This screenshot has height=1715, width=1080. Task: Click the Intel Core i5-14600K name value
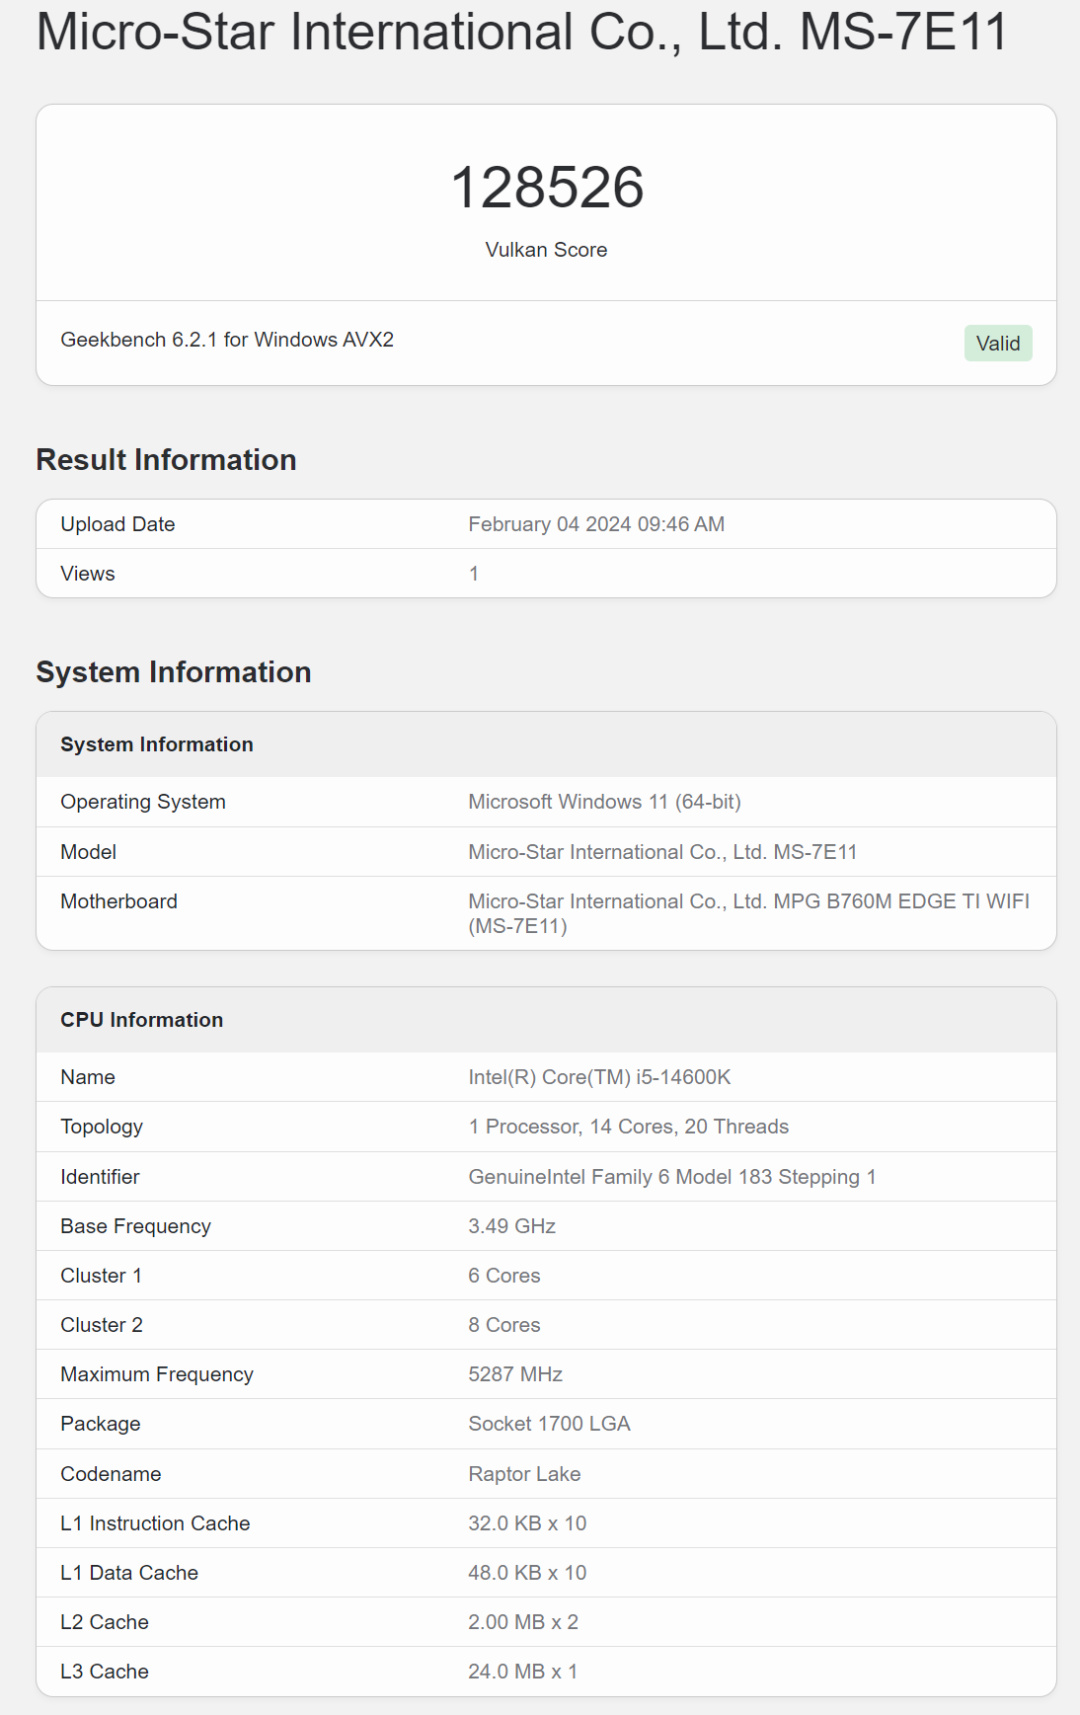tap(599, 1077)
